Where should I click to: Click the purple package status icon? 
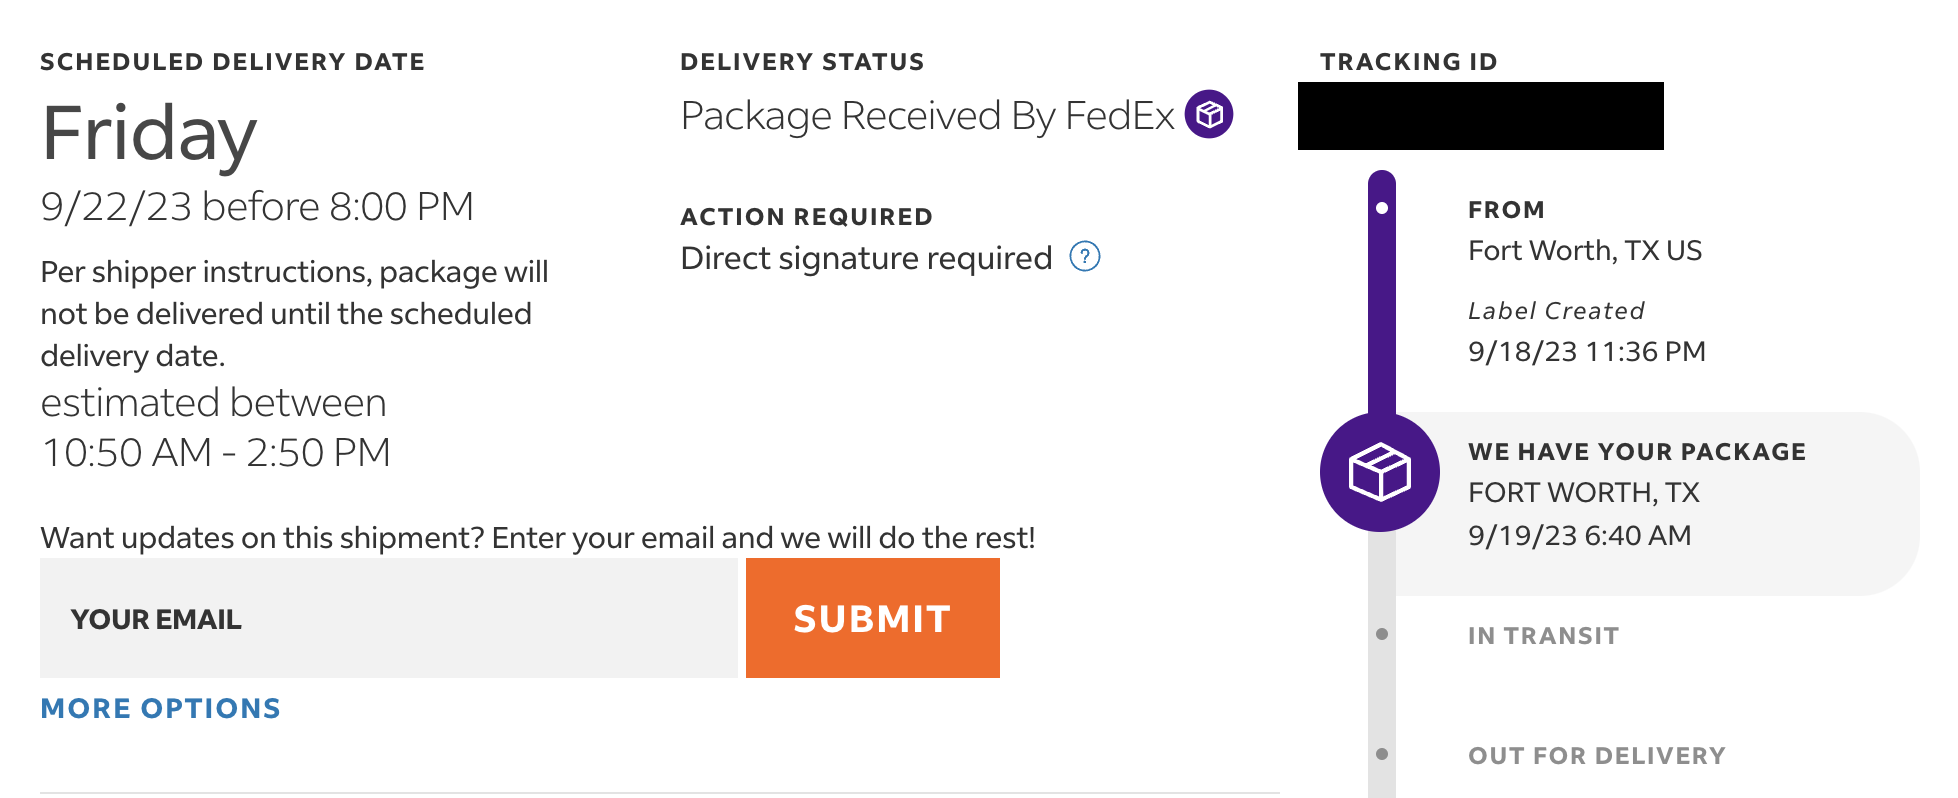[1208, 115]
